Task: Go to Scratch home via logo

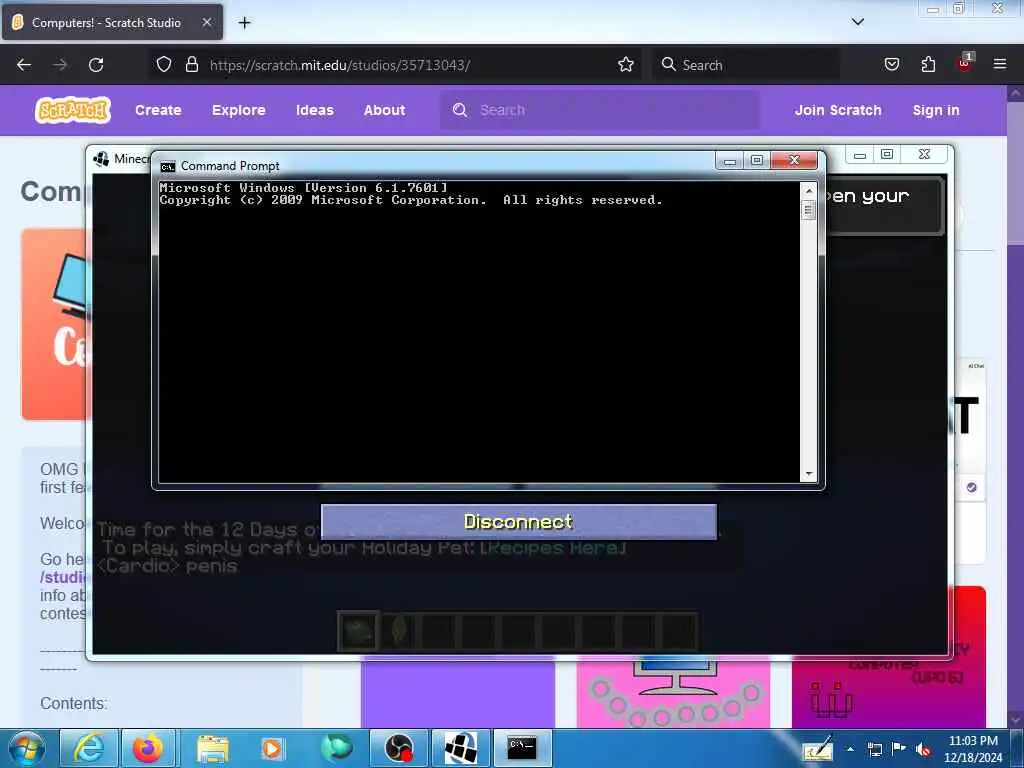Action: click(72, 110)
